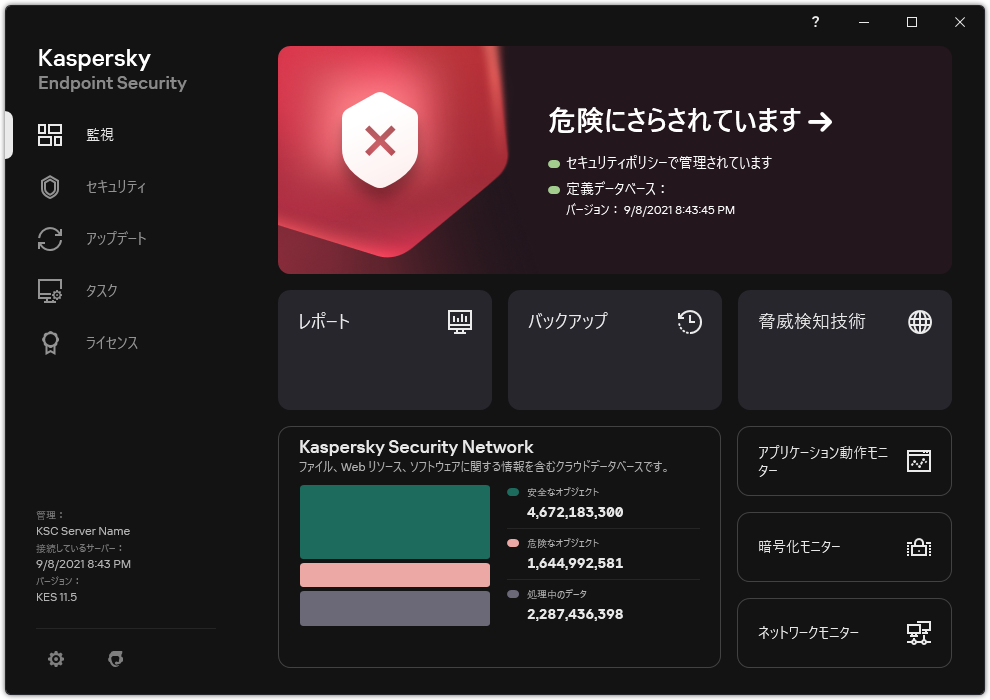Open the 危険にさらされています status details
Image resolution: width=990 pixels, height=700 pixels.
click(x=688, y=119)
